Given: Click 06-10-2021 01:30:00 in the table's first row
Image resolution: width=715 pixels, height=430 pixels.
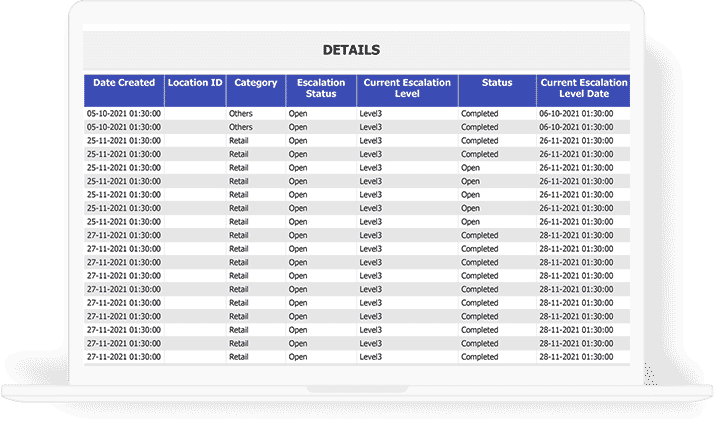Looking at the screenshot, I should tap(576, 114).
